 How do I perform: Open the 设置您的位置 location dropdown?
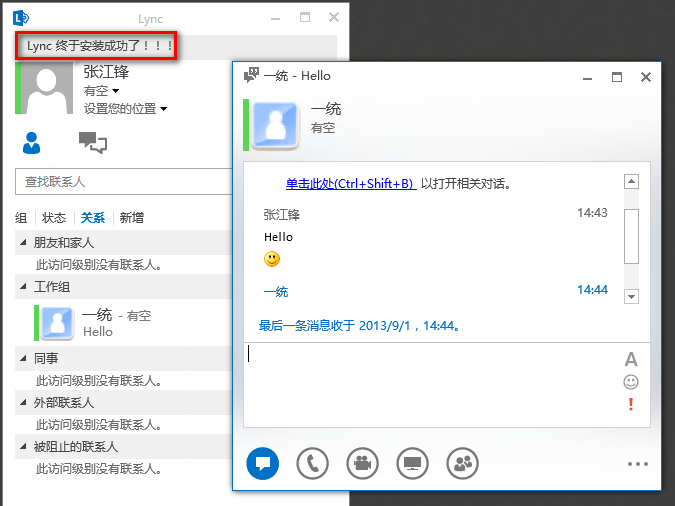click(x=125, y=109)
